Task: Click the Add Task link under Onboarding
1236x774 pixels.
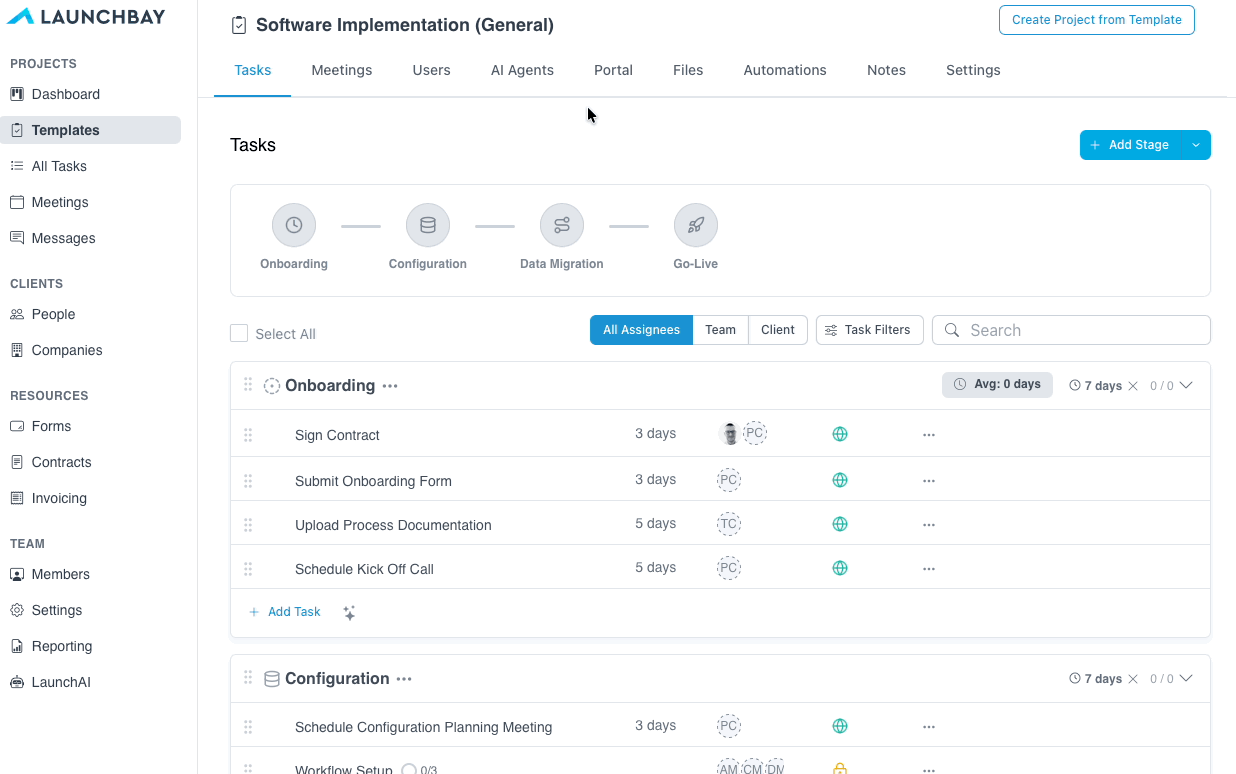Action: pyautogui.click(x=285, y=612)
